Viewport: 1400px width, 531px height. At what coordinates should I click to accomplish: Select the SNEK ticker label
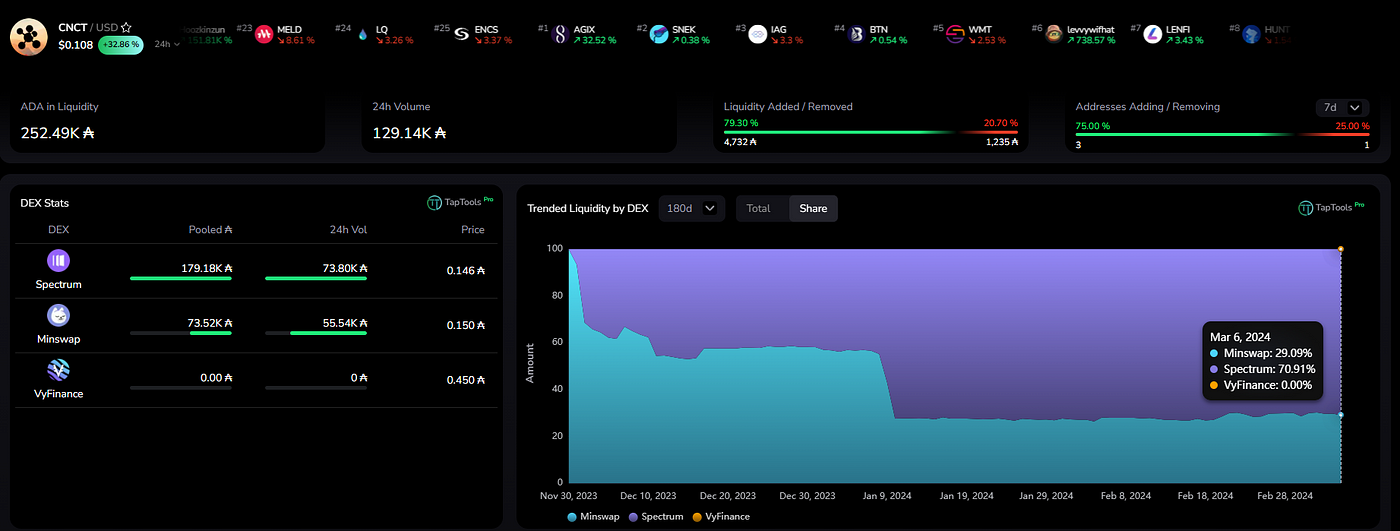686,29
